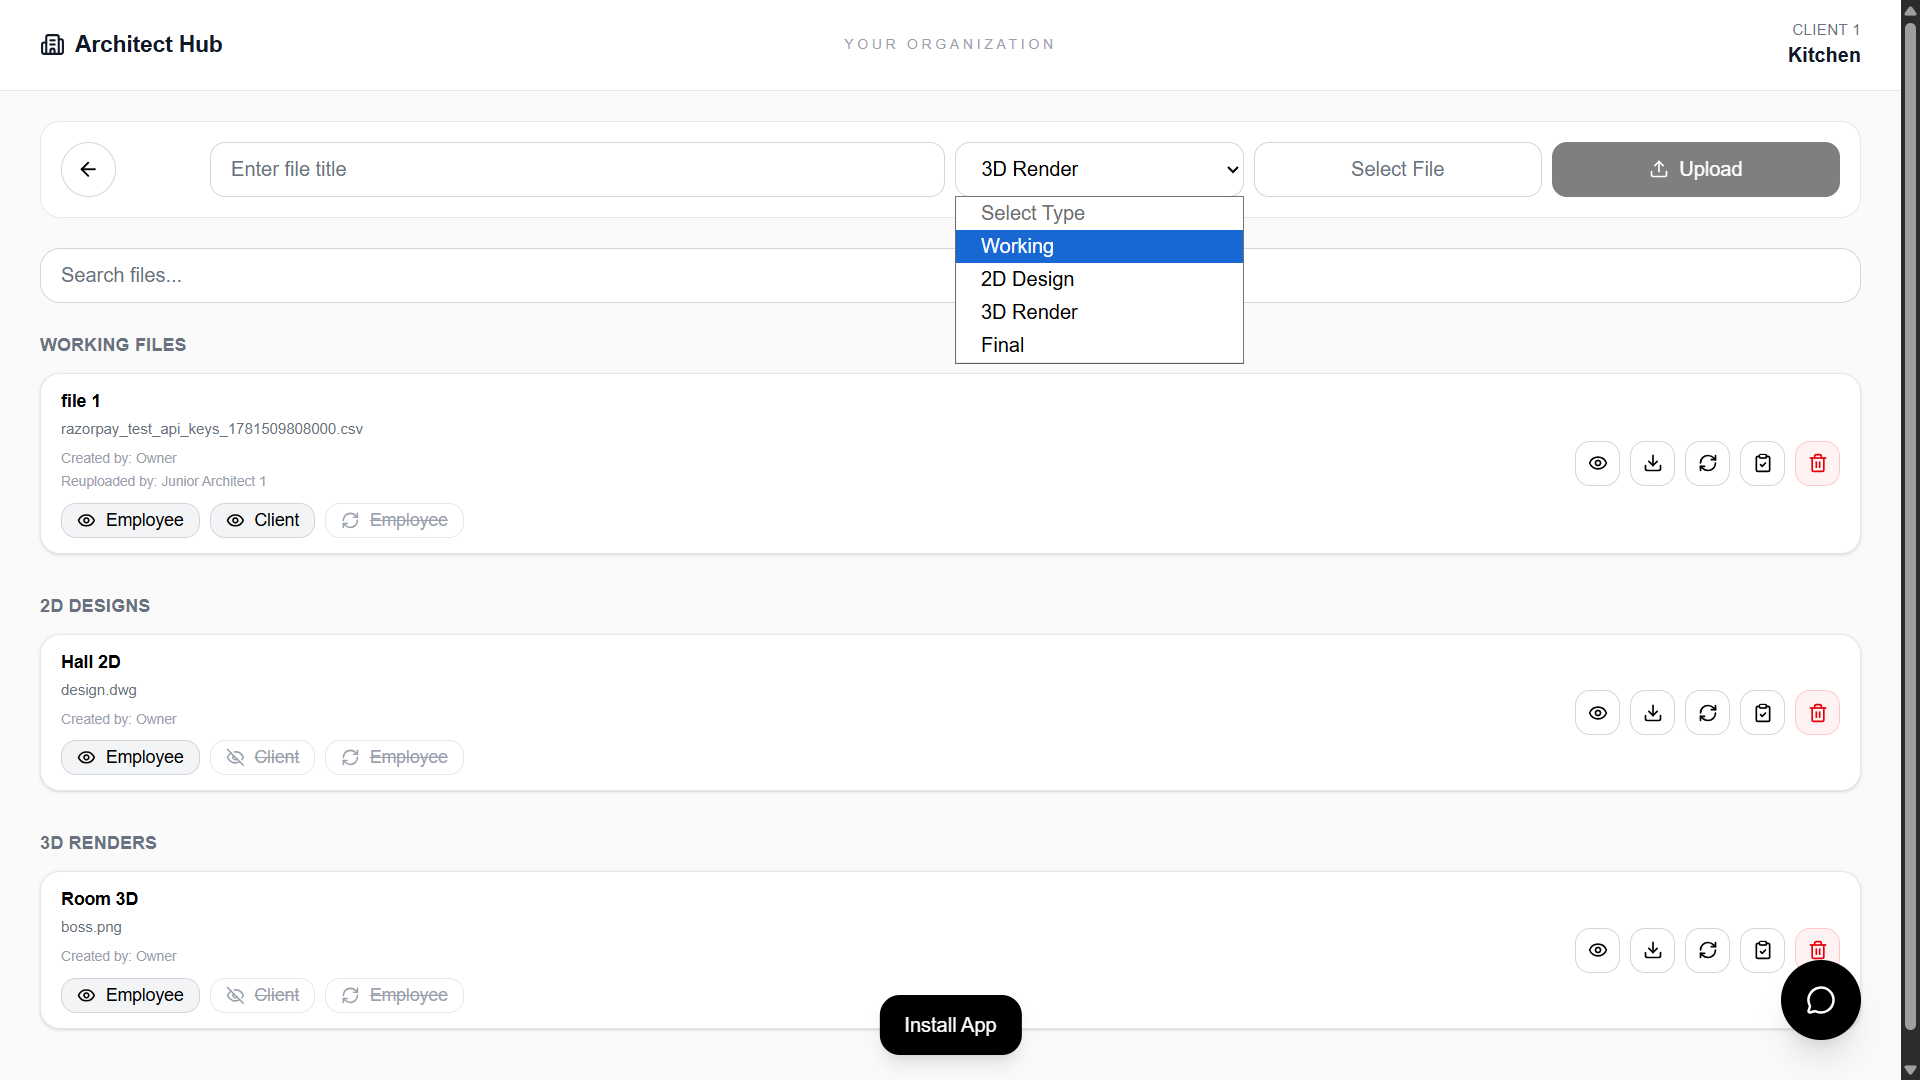Image resolution: width=1920 pixels, height=1080 pixels.
Task: Open the 3D Render file type dropdown
Action: (1099, 169)
